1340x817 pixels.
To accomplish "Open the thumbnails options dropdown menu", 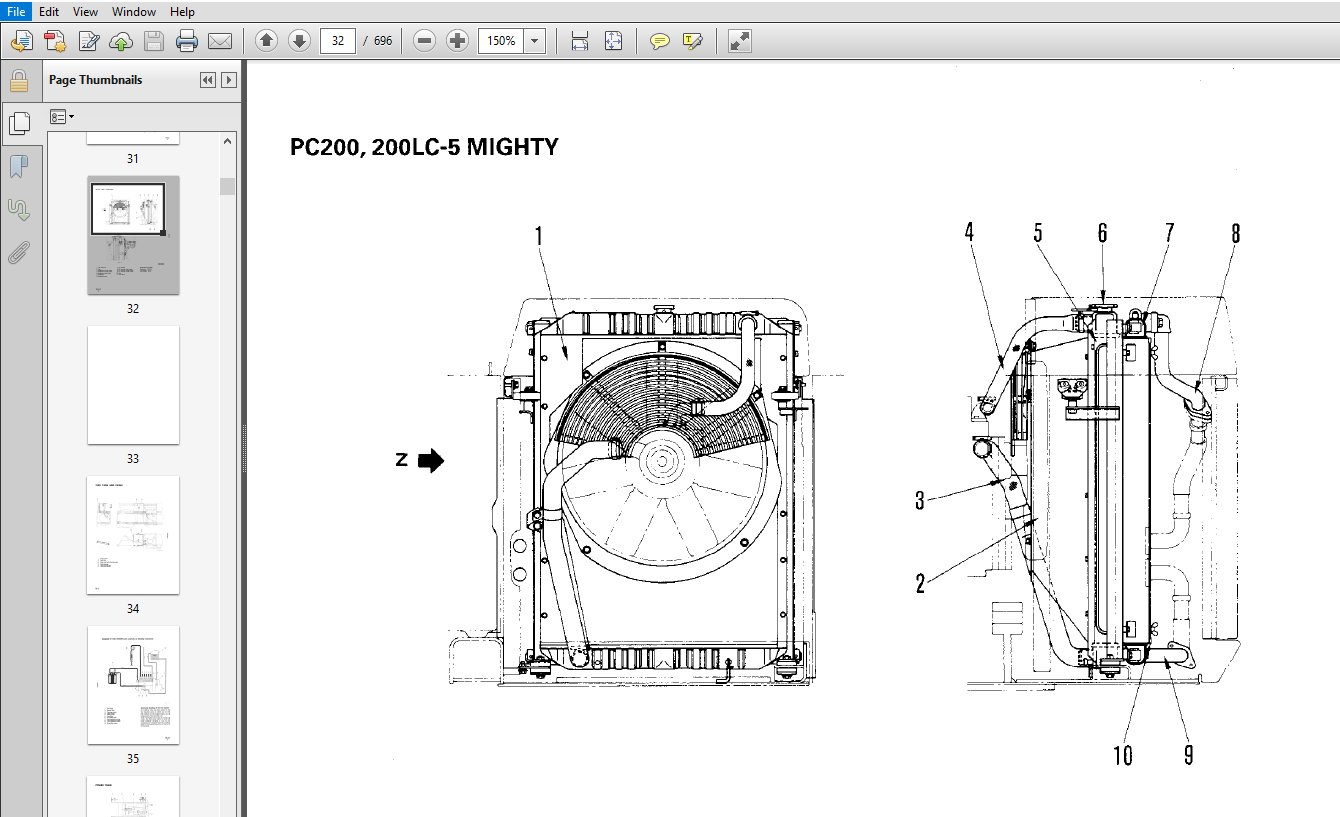I will 62,117.
